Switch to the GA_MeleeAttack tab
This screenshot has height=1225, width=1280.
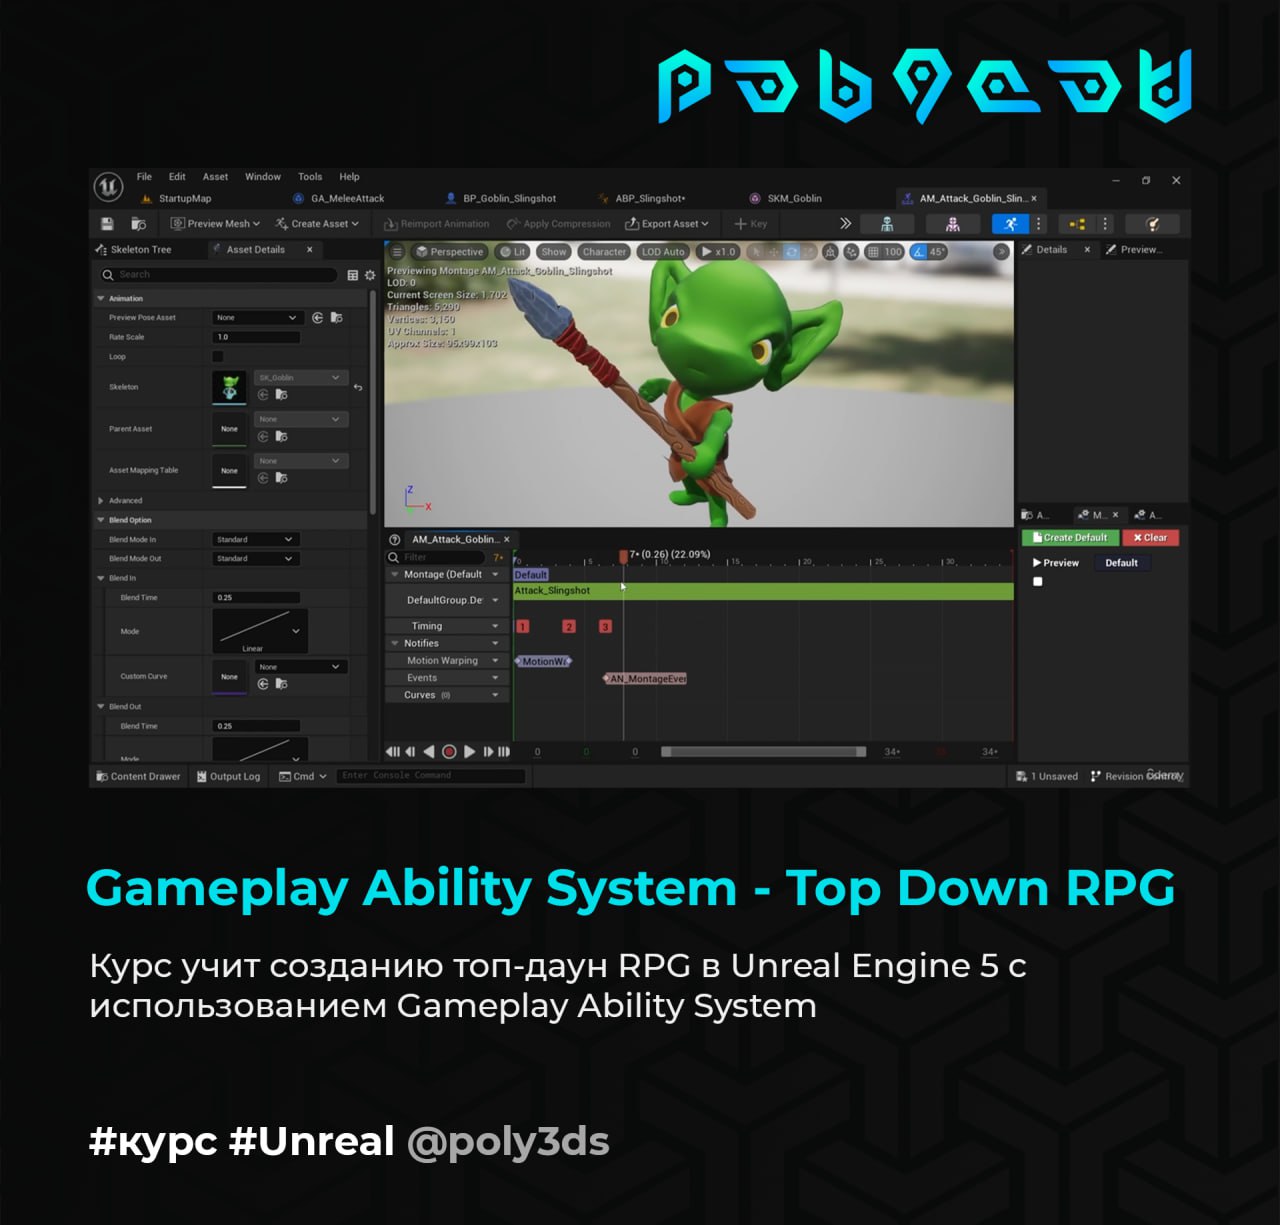point(339,199)
